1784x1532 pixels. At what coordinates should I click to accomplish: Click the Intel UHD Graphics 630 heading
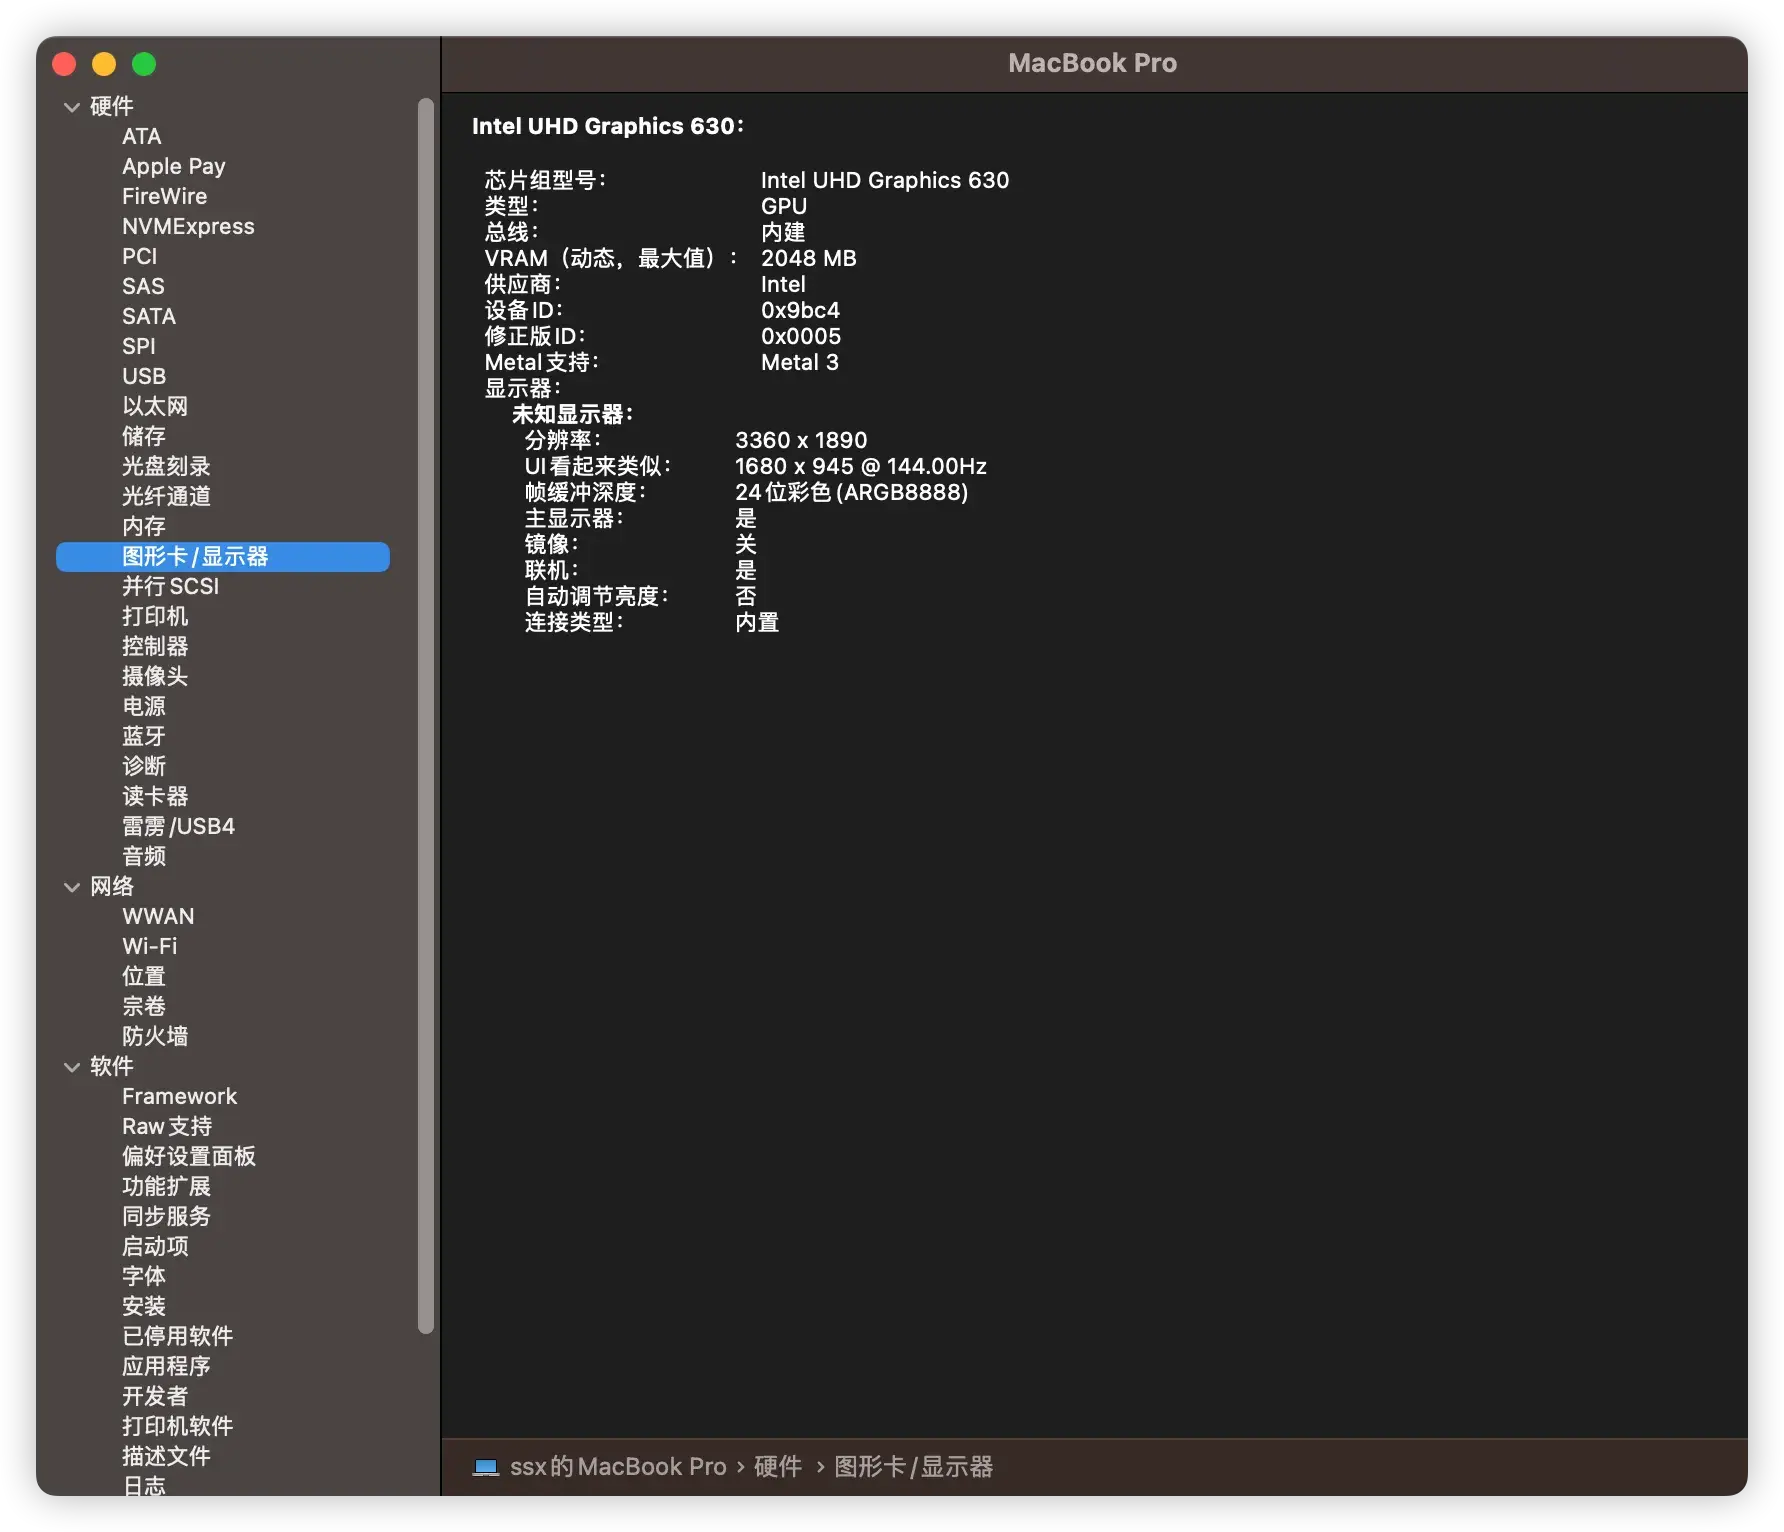coord(608,126)
